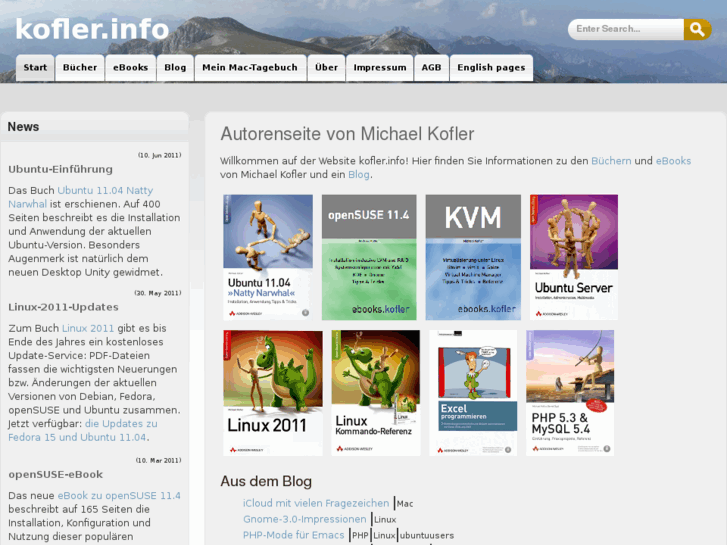Click Linux tag beside PHP-Mode für Emacs
Image resolution: width=727 pixels, height=545 pixels.
(384, 535)
